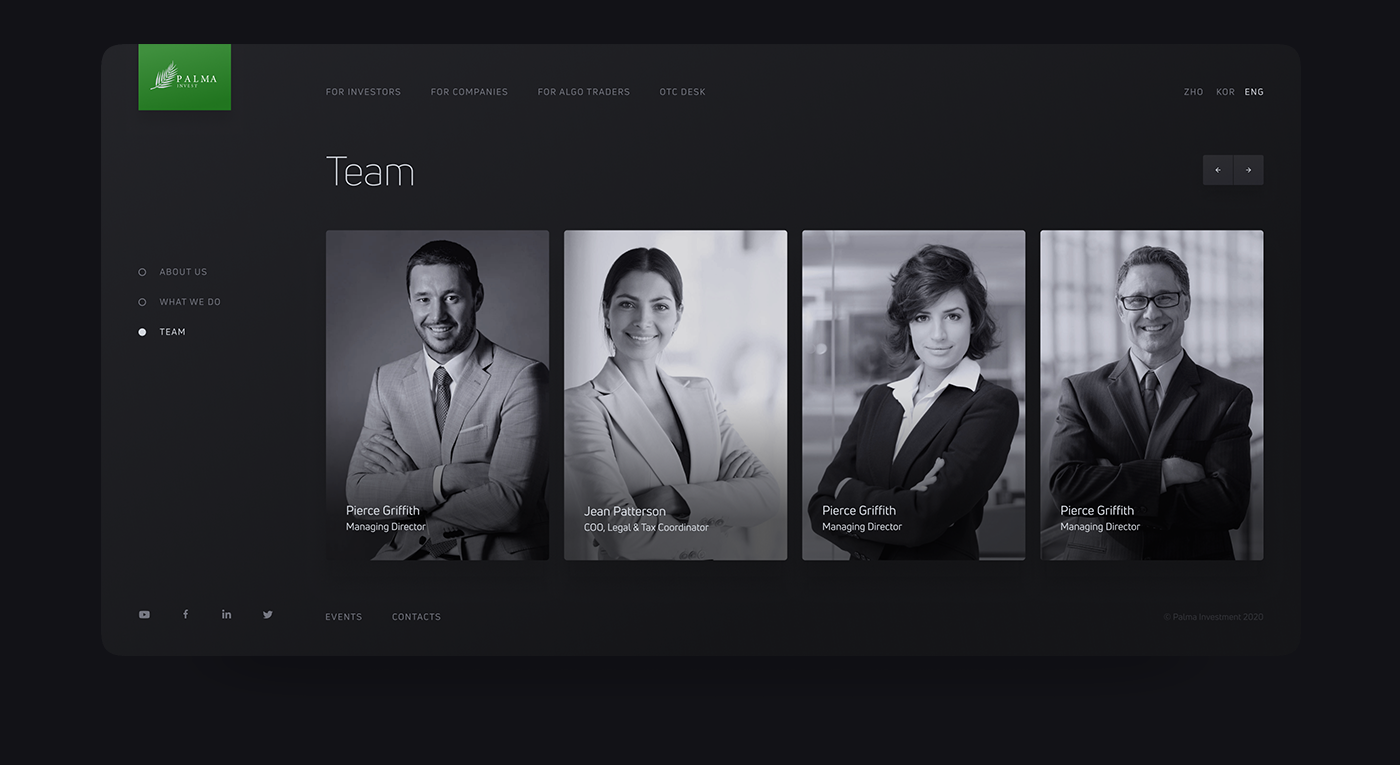Open the card of woman in dark blazer
This screenshot has height=765, width=1400.
point(913,395)
